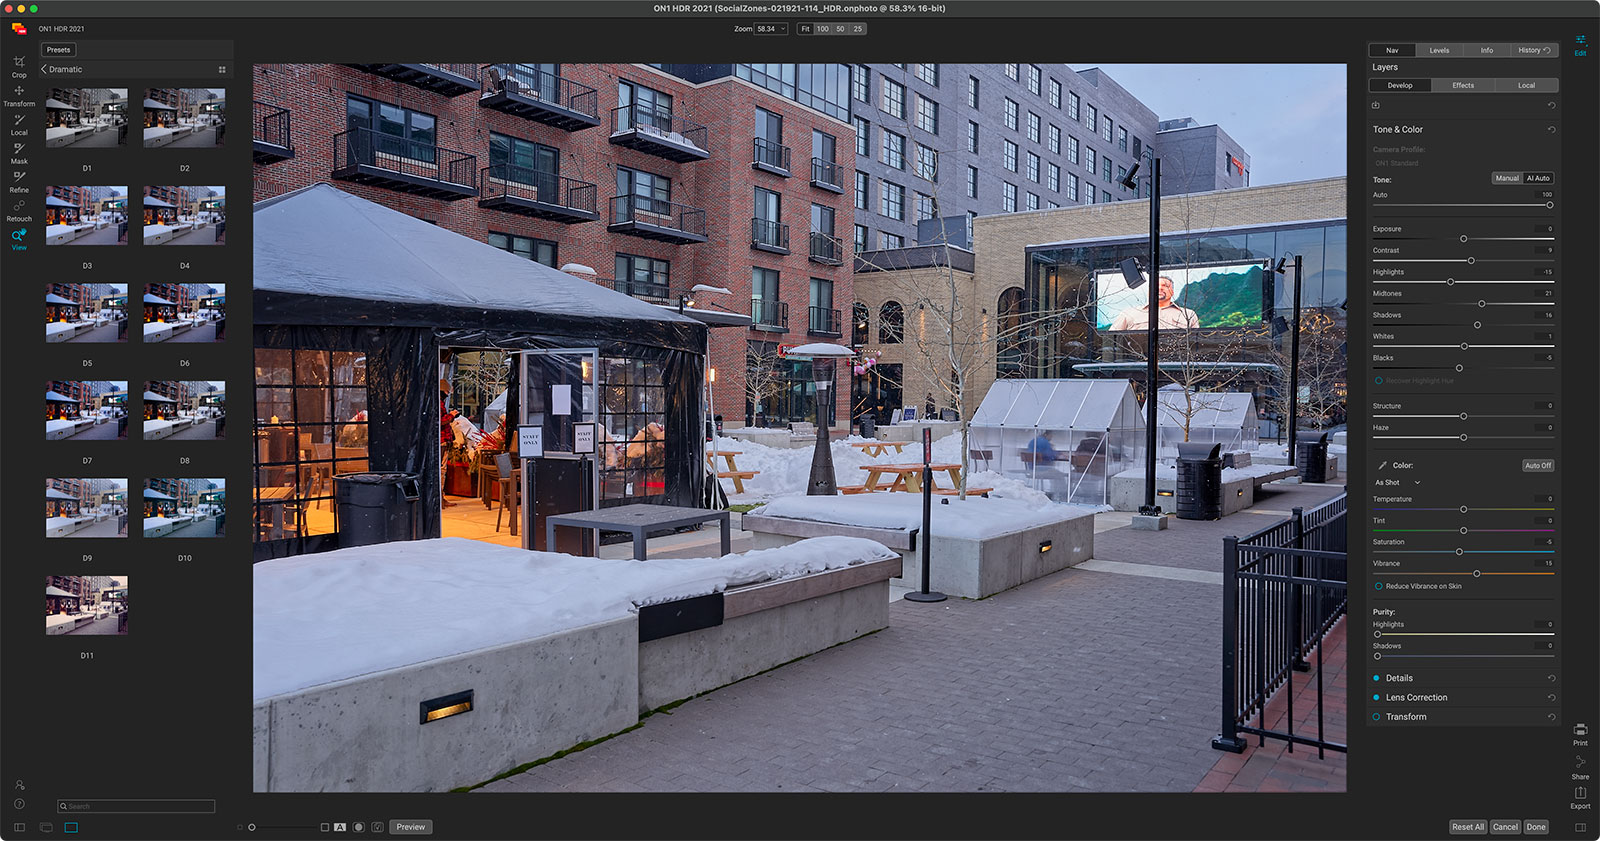
Task: Select the Crop tool
Action: tap(19, 65)
